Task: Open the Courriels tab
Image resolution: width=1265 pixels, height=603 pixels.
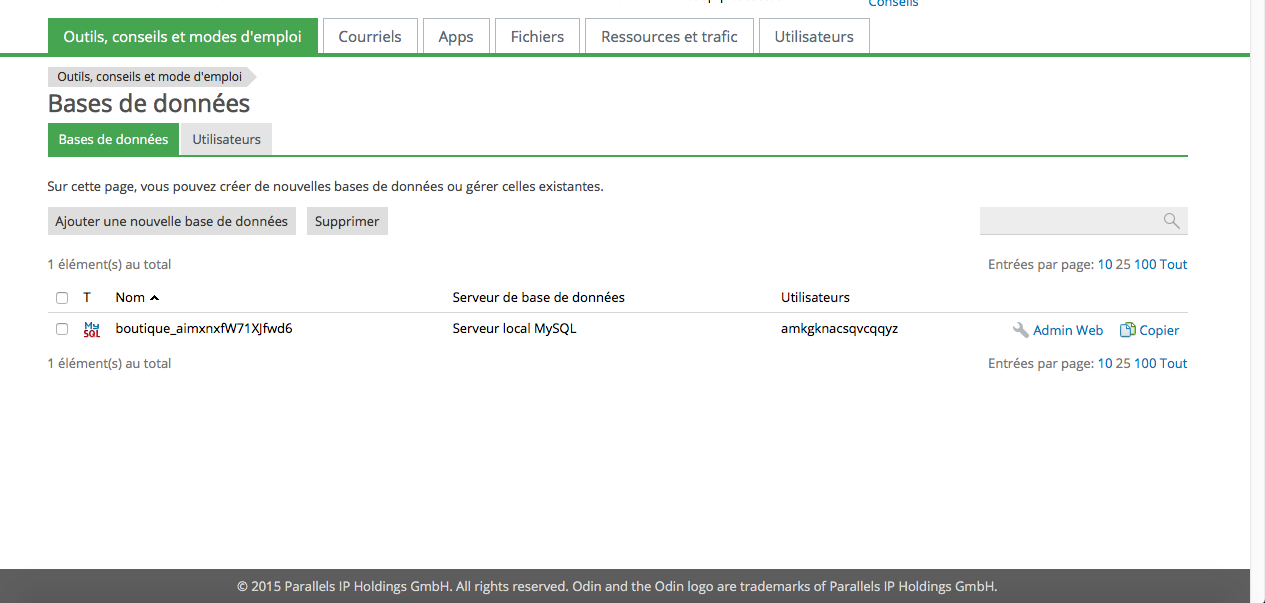Action: 370,36
